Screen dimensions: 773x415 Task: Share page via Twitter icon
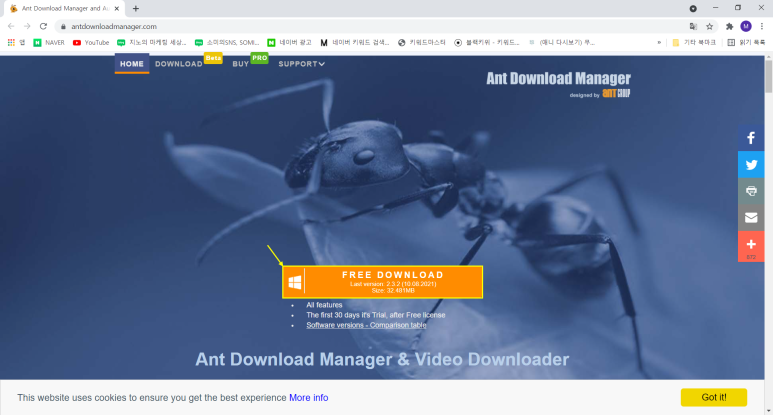[x=751, y=165]
